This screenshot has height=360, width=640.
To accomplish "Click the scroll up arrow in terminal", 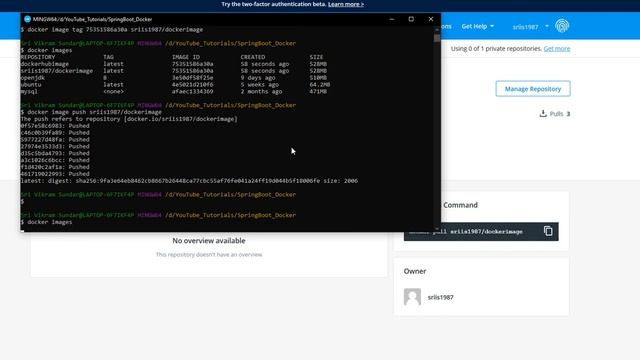I will [x=437, y=30].
